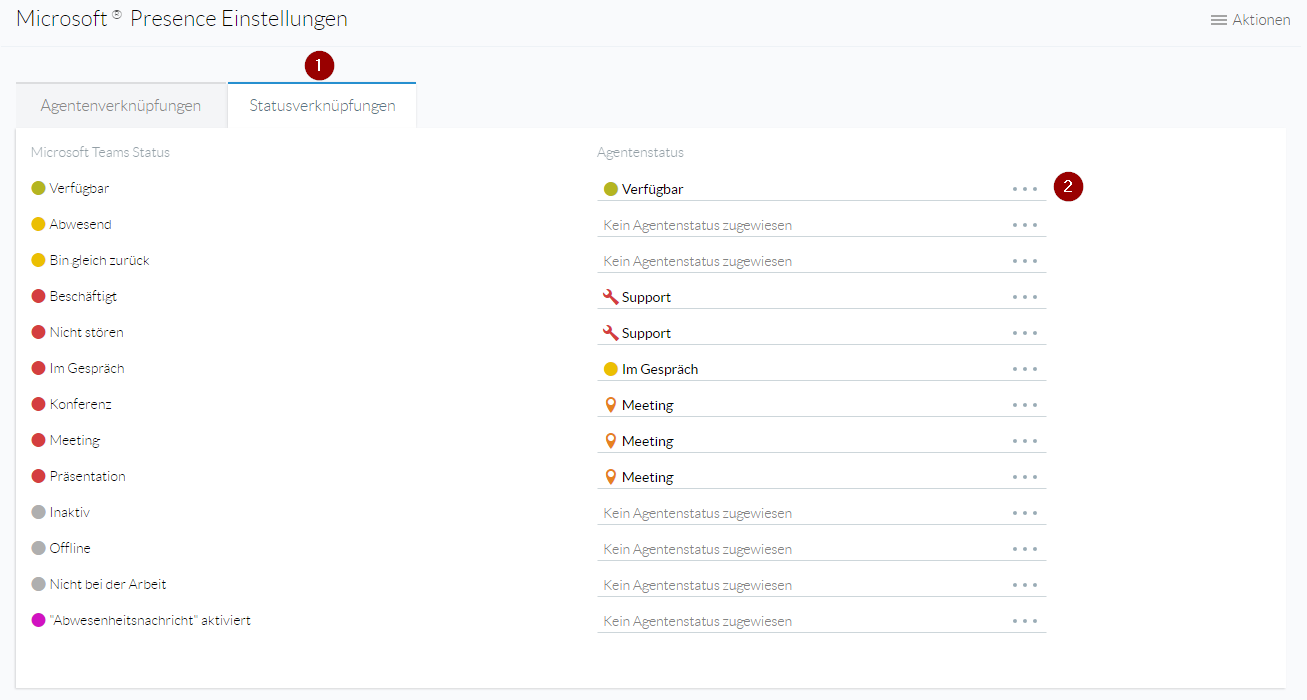Viewport: 1307px width, 700px height.
Task: Switch to the Agentenverknüpfungen tab
Action: point(121,105)
